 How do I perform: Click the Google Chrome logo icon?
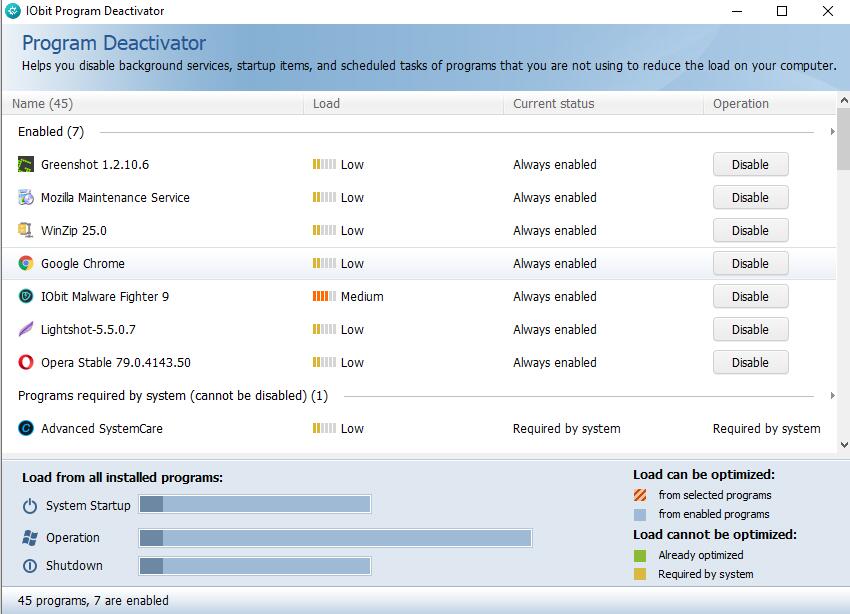pyautogui.click(x=25, y=263)
